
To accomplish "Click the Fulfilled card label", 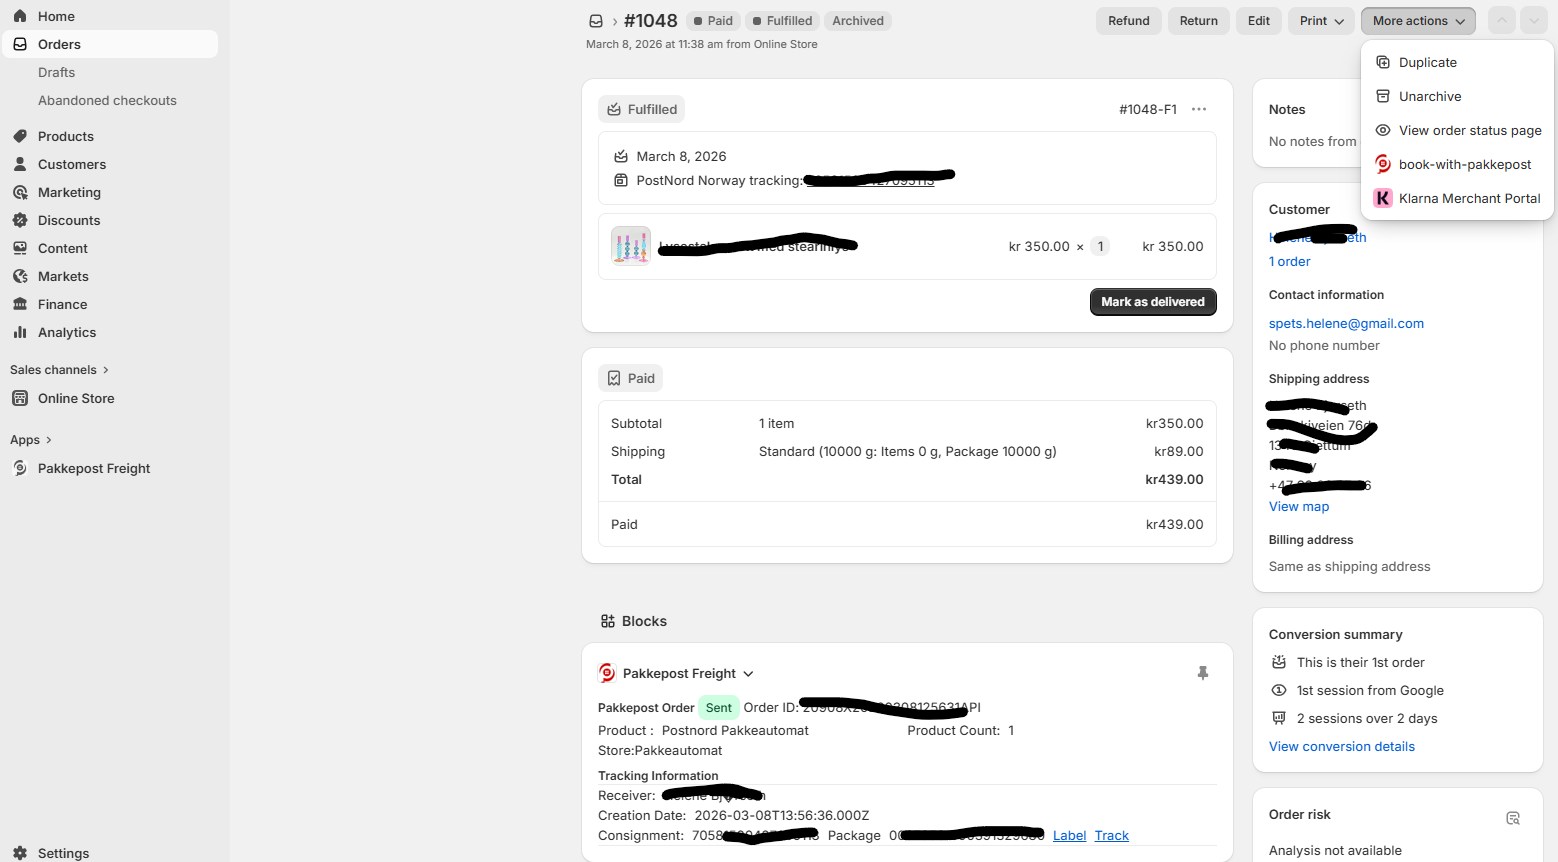I will click(x=642, y=109).
